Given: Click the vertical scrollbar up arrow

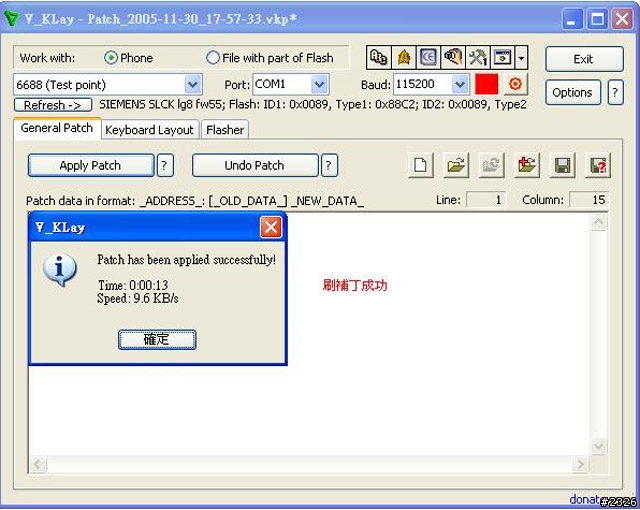Looking at the screenshot, I should [598, 222].
